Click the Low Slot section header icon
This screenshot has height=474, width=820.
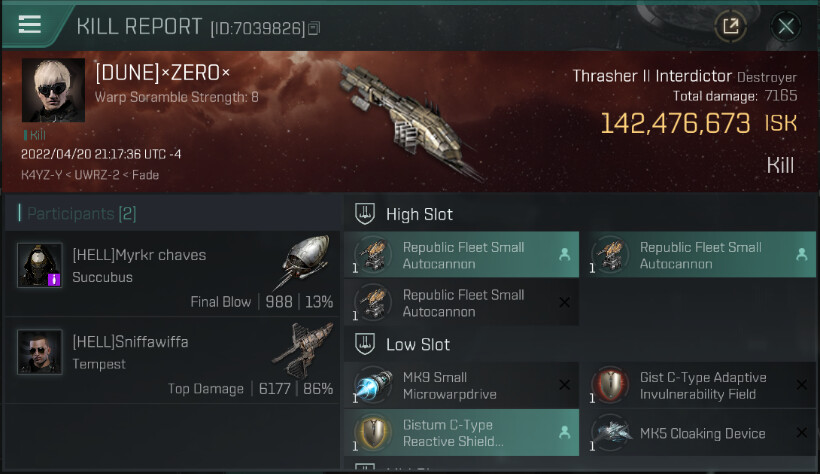pos(365,344)
